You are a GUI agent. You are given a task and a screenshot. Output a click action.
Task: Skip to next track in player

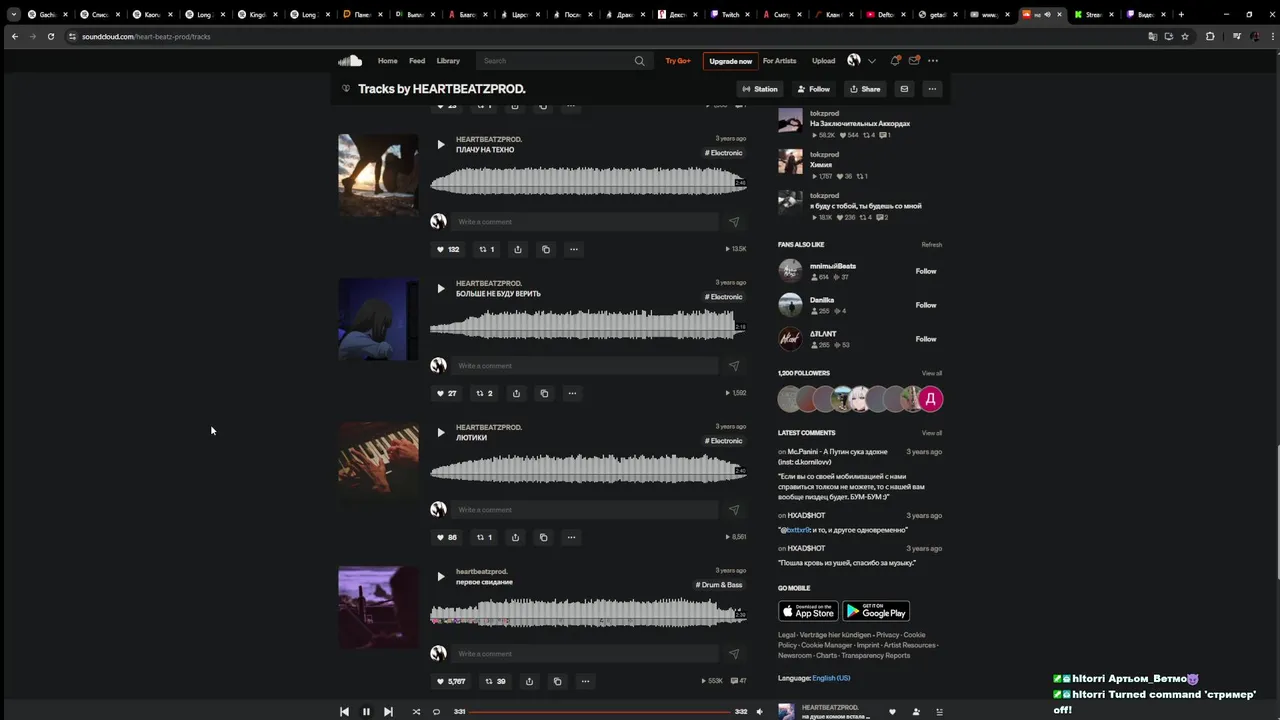coord(388,712)
